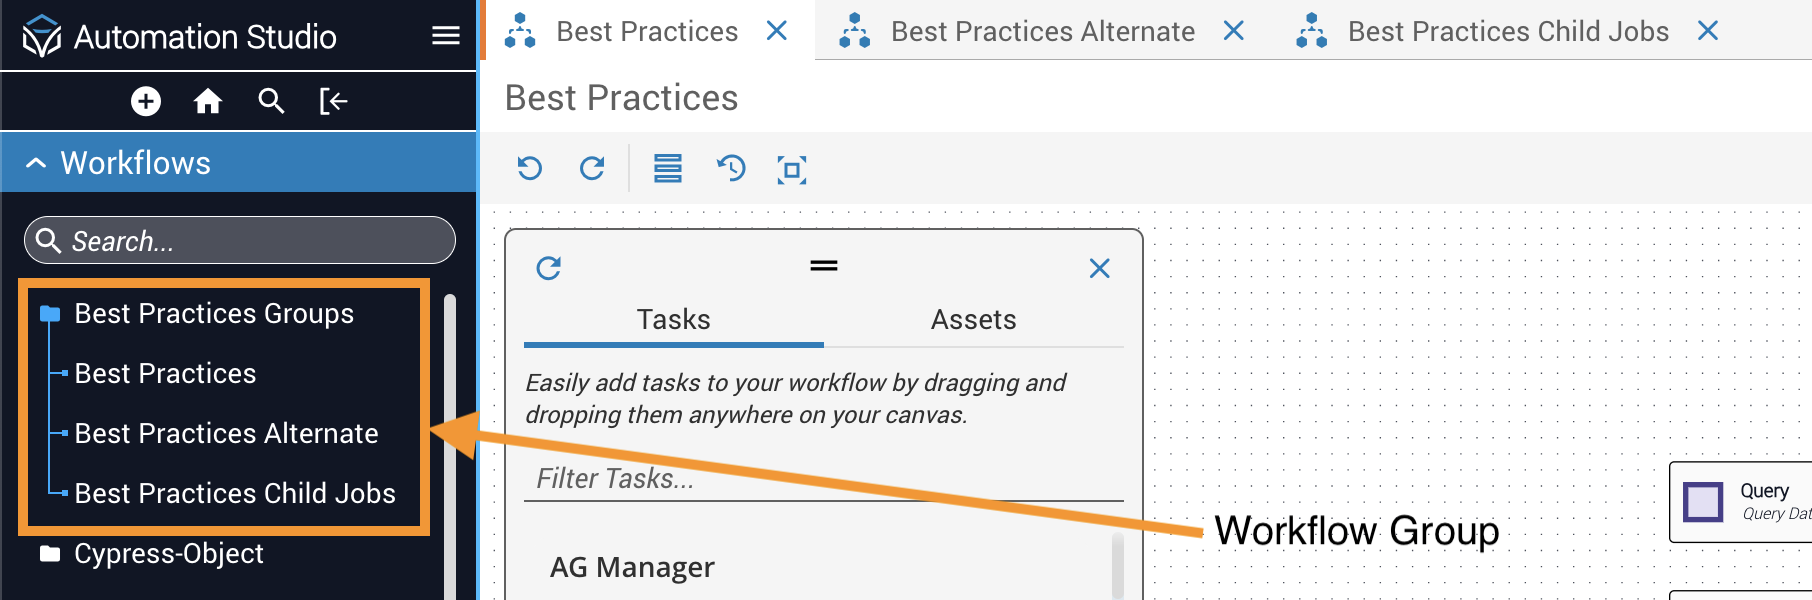Click the collapse sidebar arrow icon

[333, 101]
